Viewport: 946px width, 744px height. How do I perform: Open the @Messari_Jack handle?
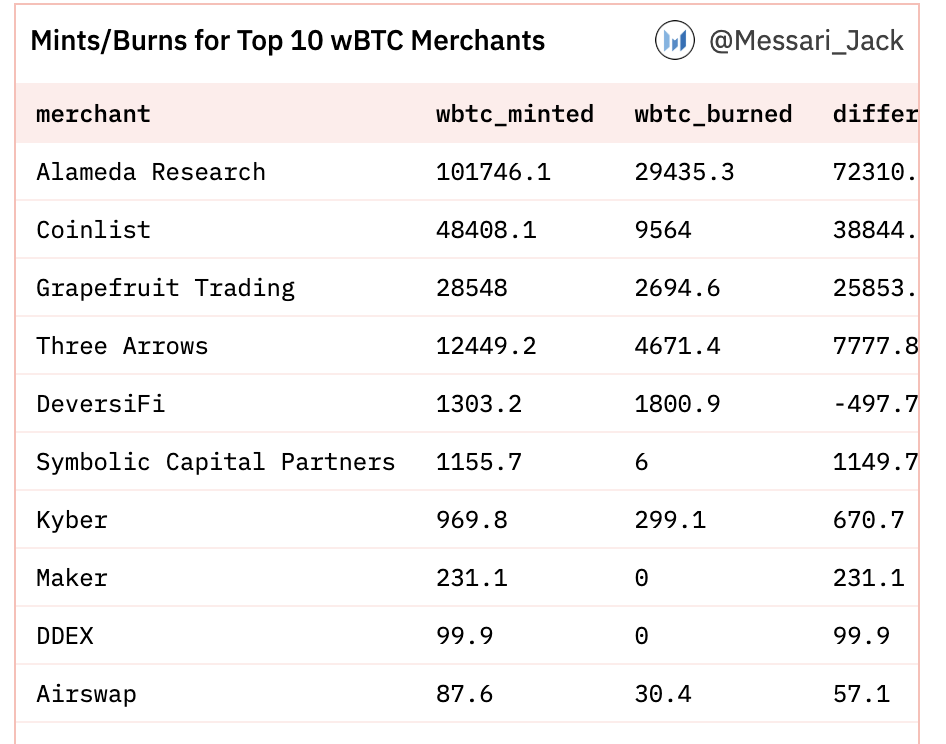[806, 41]
